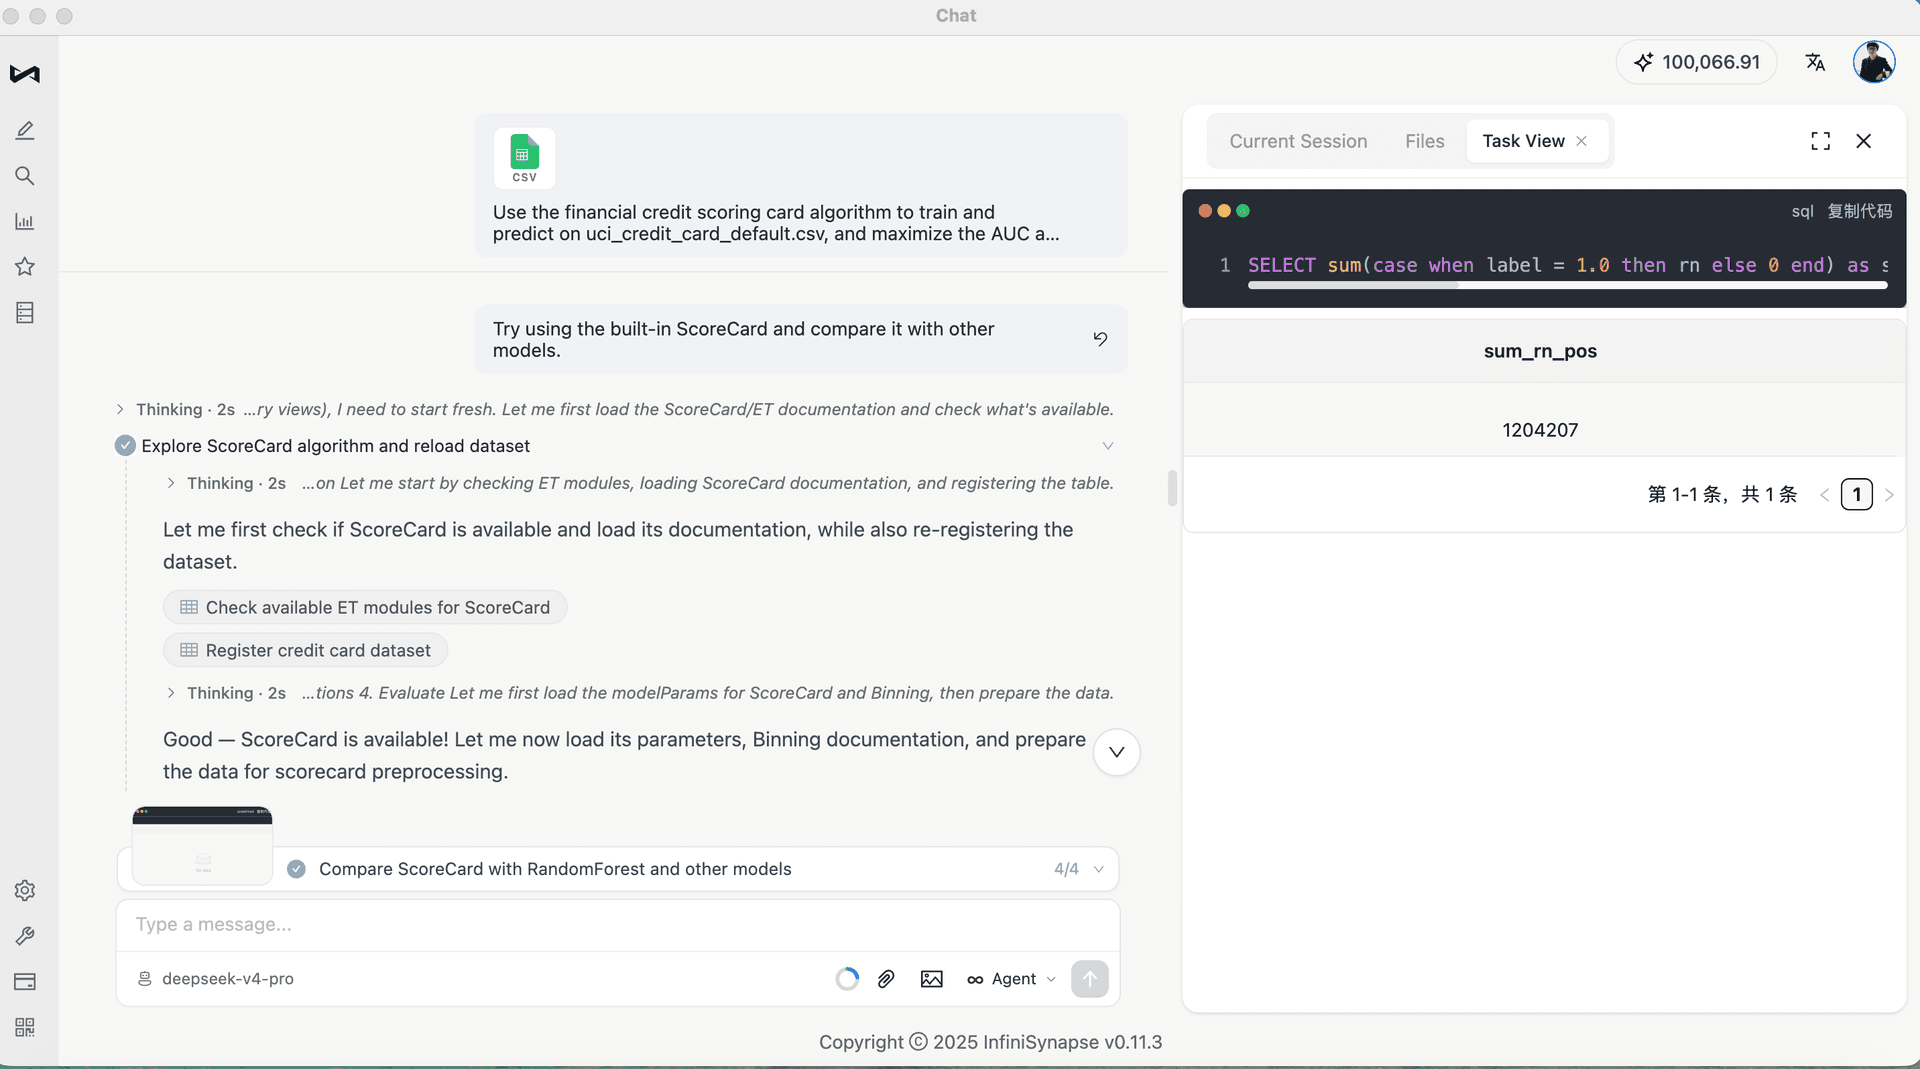The width and height of the screenshot is (1920, 1069).
Task: Click the Compare ScoreCard with RandomForest task
Action: pyautogui.click(x=555, y=869)
